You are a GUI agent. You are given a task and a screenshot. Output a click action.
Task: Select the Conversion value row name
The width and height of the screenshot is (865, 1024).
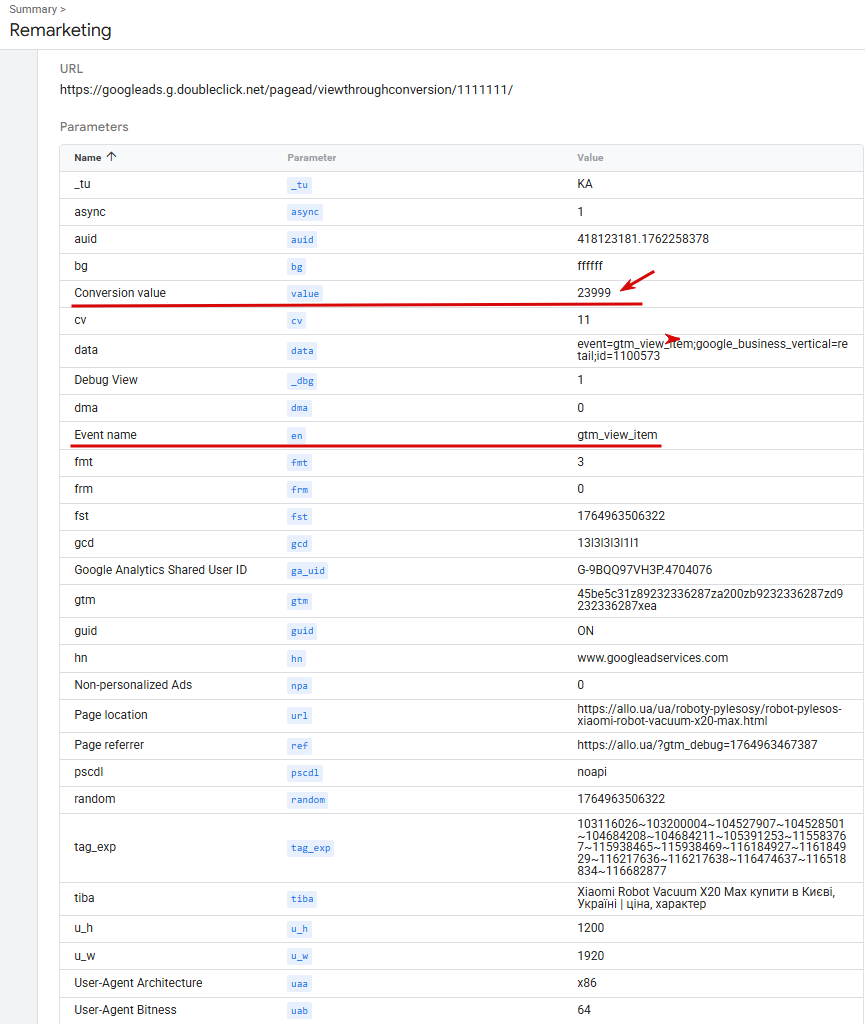tap(120, 293)
